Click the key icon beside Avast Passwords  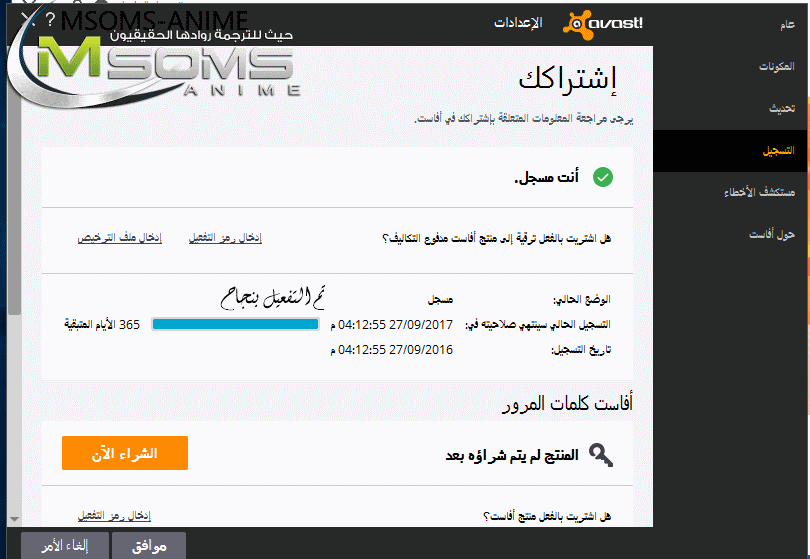point(601,455)
